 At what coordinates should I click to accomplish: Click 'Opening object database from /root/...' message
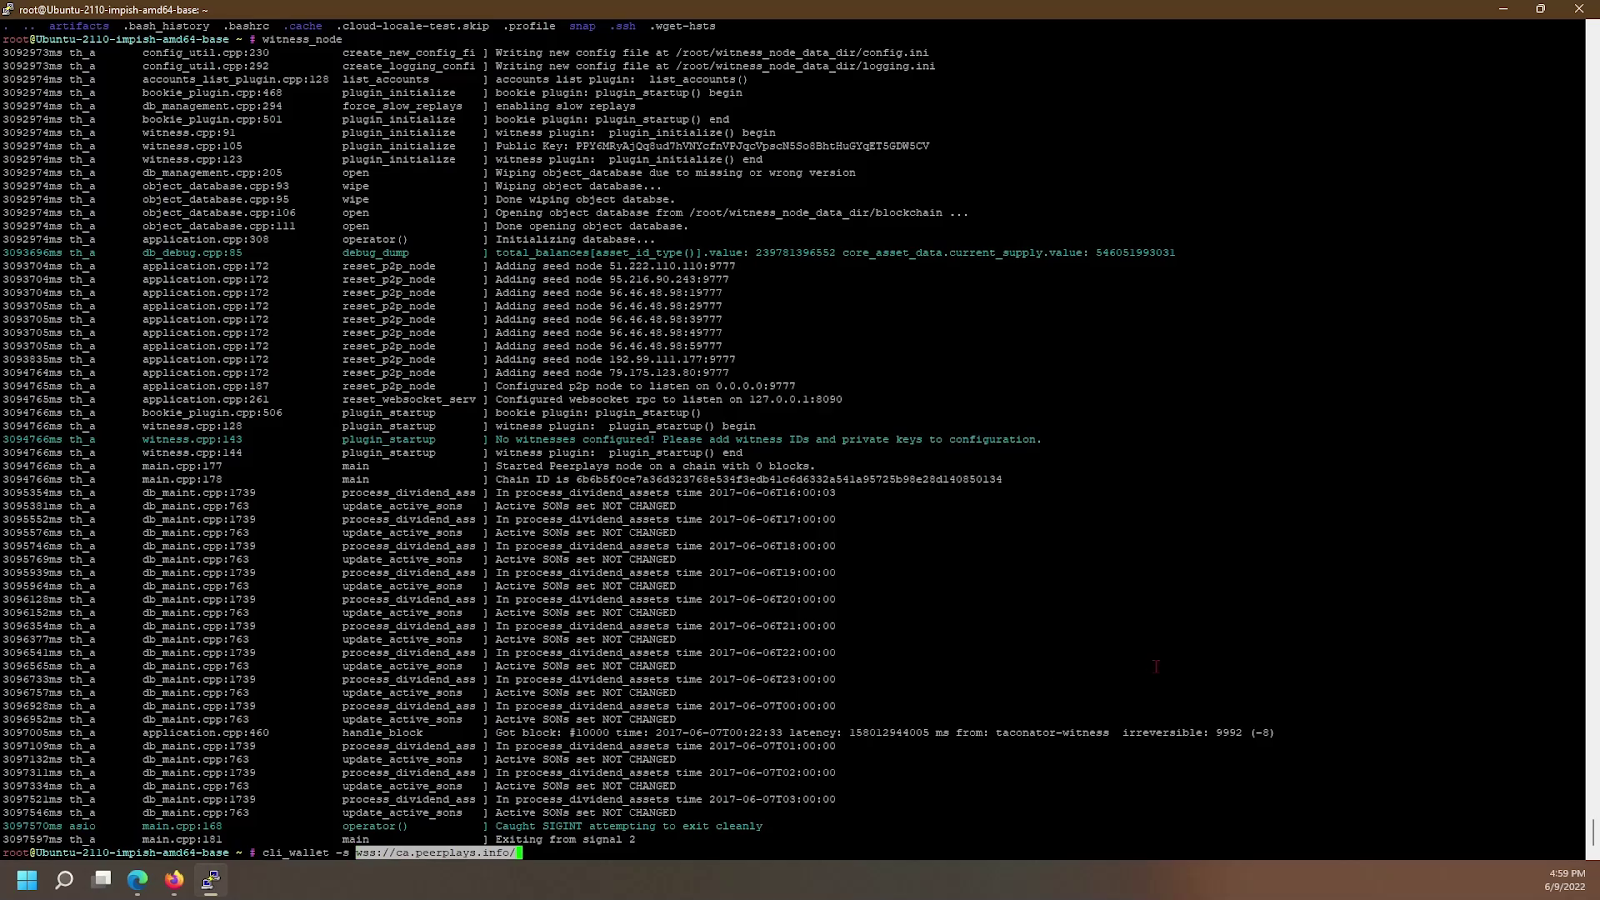[732, 213]
